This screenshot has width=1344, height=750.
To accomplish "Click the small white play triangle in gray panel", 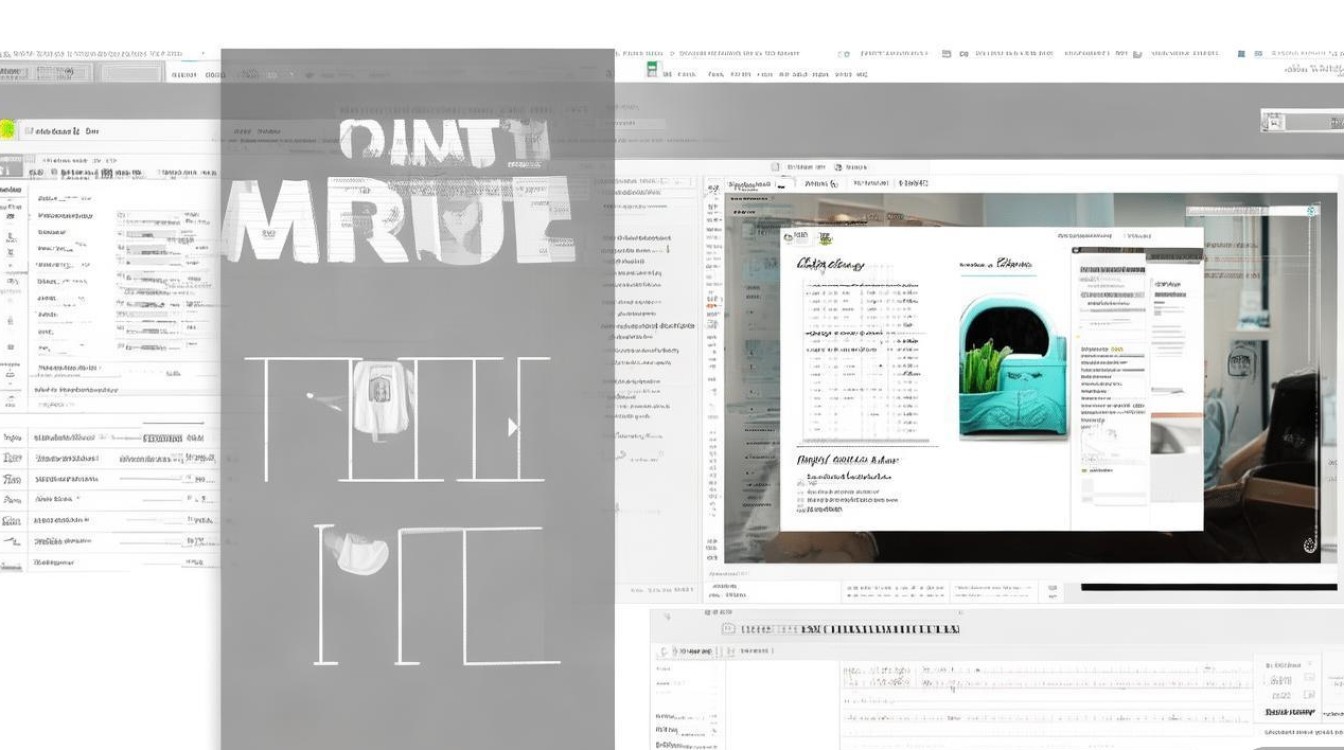I will click(513, 427).
